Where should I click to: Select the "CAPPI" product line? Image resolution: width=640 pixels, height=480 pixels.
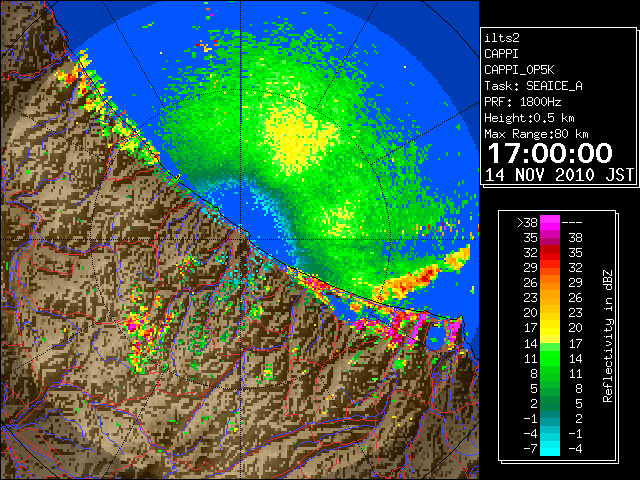501,54
